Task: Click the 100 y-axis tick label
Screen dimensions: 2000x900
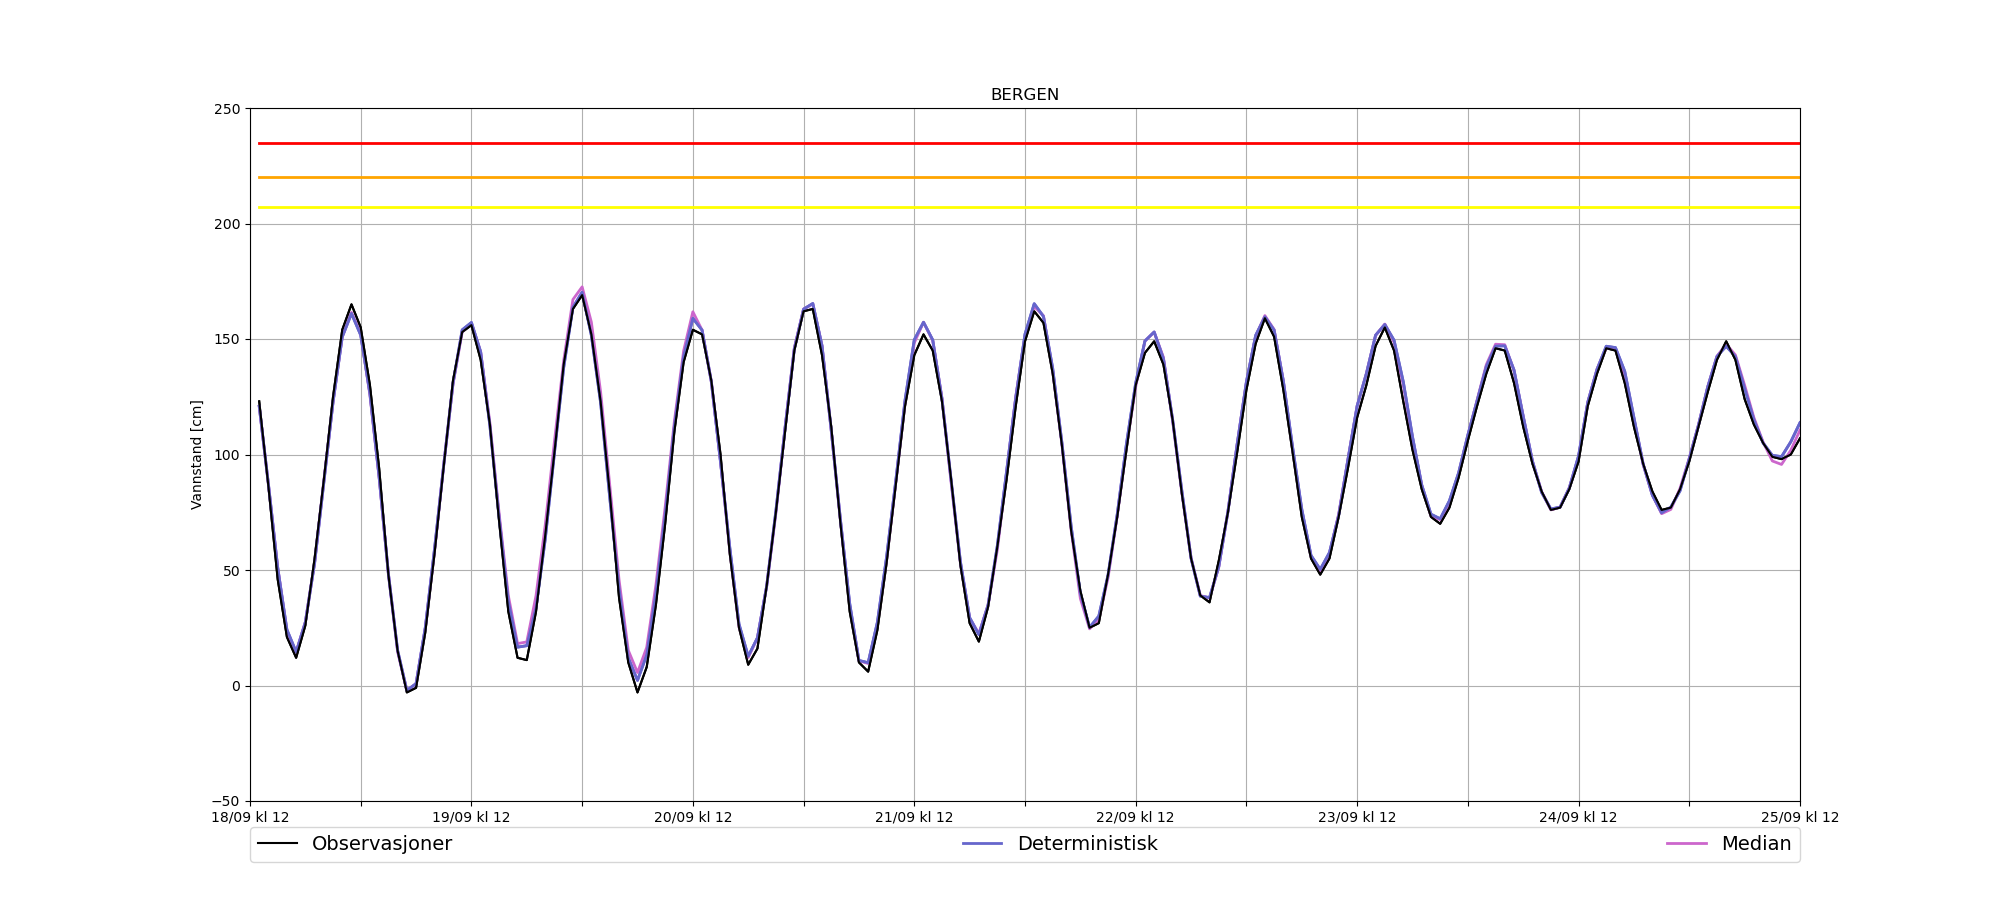Action: coord(227,455)
